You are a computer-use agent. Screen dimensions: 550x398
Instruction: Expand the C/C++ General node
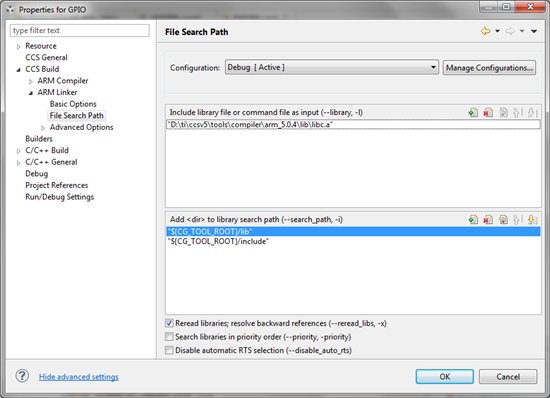19,163
